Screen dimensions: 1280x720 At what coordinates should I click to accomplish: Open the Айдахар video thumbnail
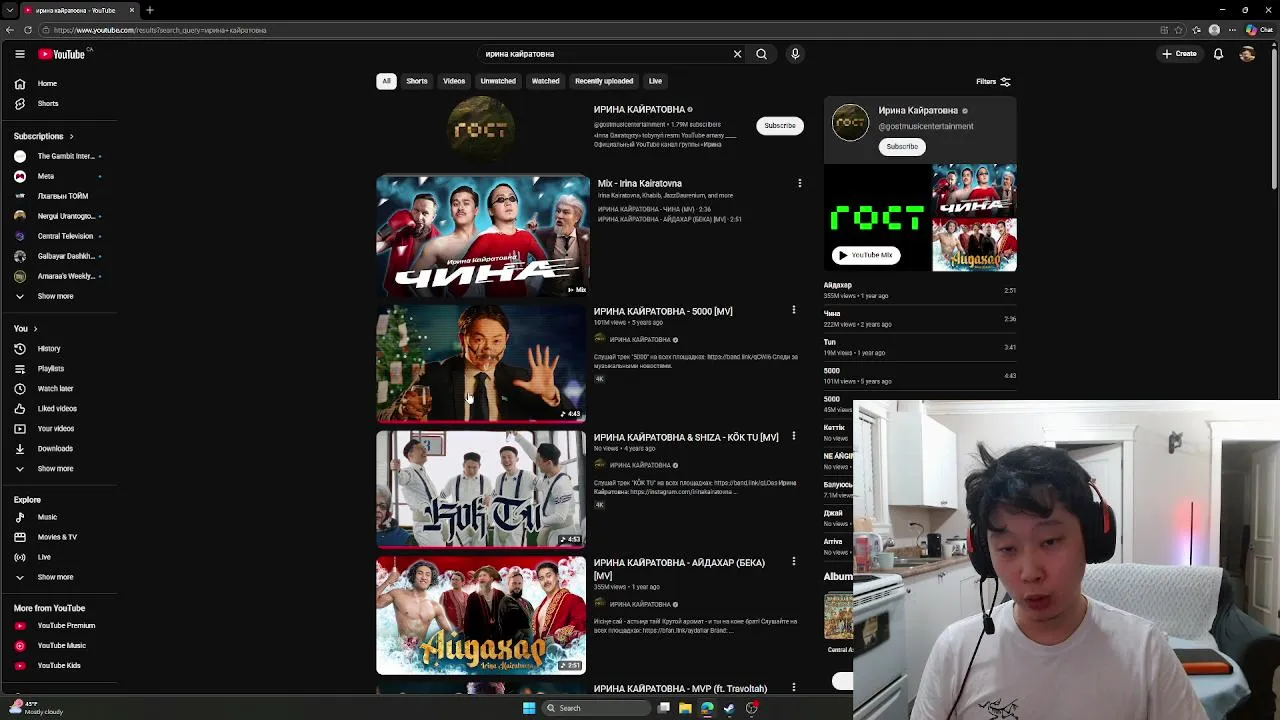coord(481,615)
